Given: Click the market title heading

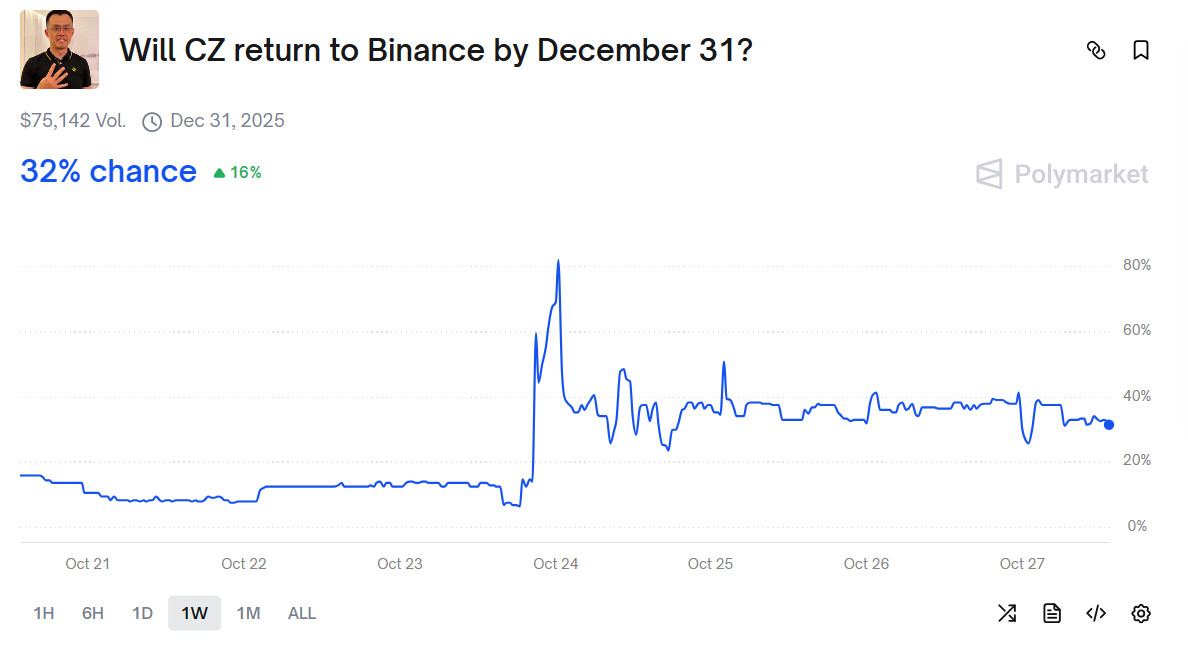Looking at the screenshot, I should point(436,50).
